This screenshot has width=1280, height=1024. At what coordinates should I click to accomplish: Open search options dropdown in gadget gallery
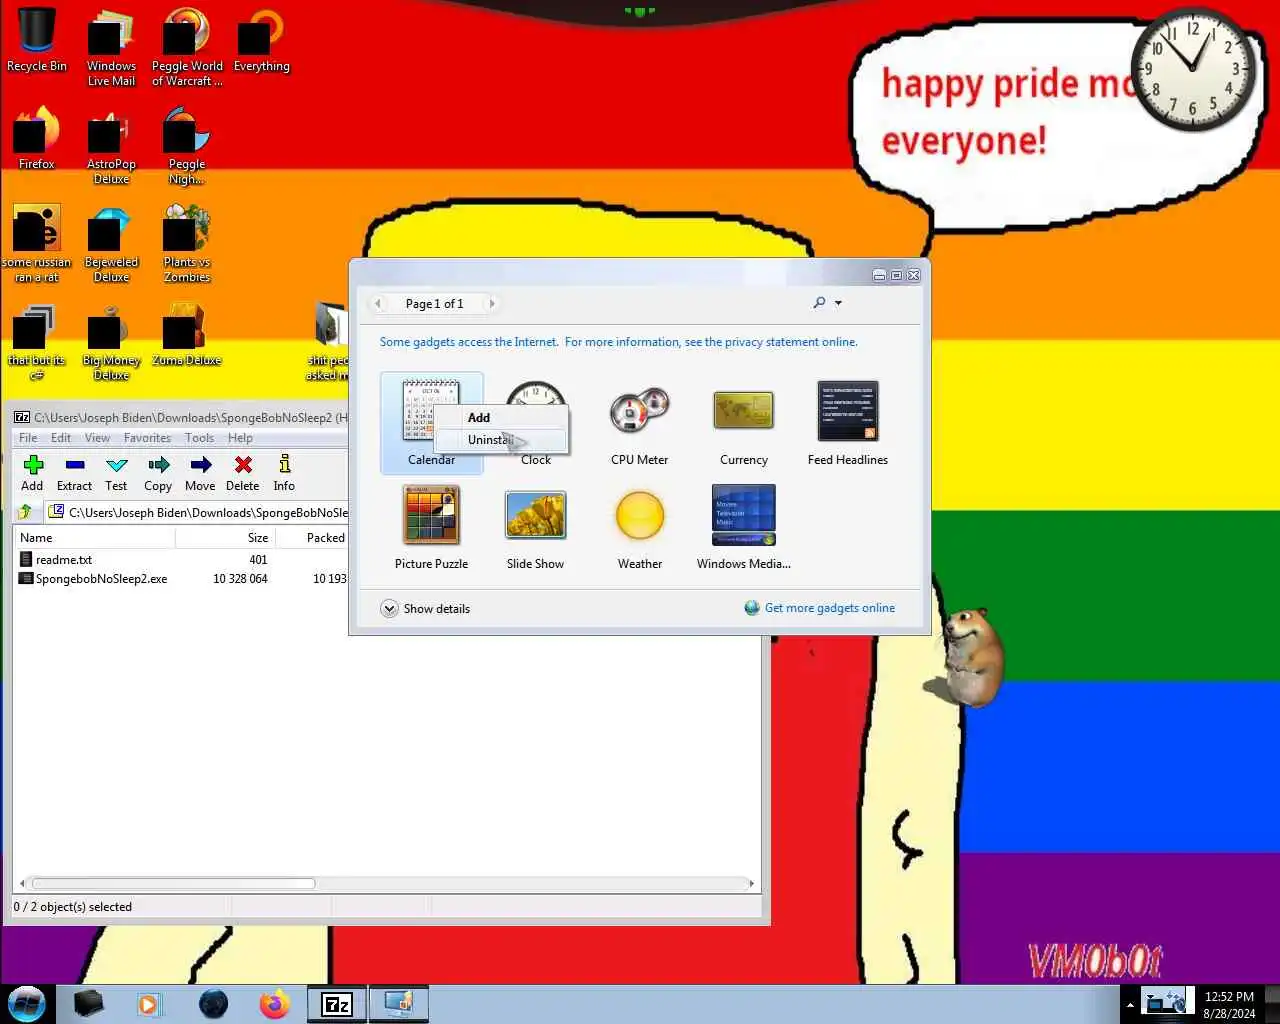838,303
